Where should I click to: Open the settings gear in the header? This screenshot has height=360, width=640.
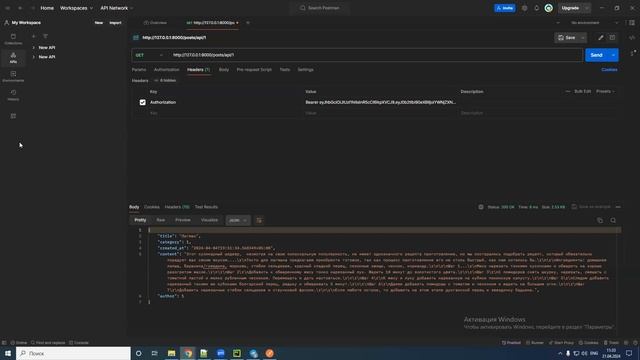524,8
